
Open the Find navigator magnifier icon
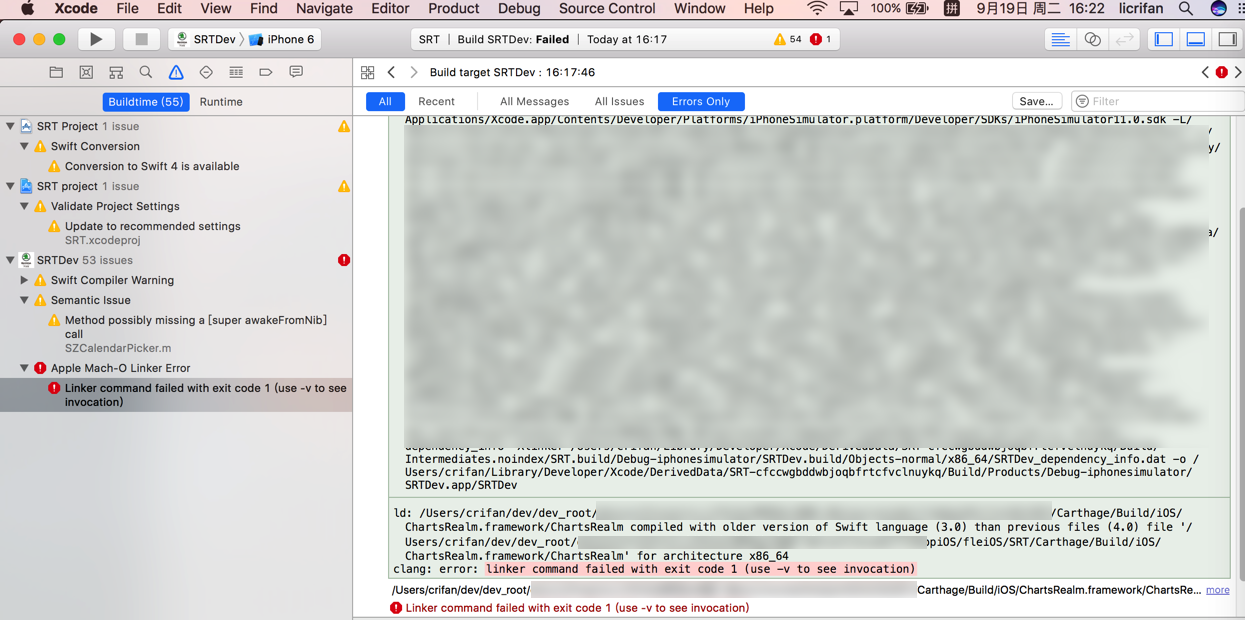point(146,72)
